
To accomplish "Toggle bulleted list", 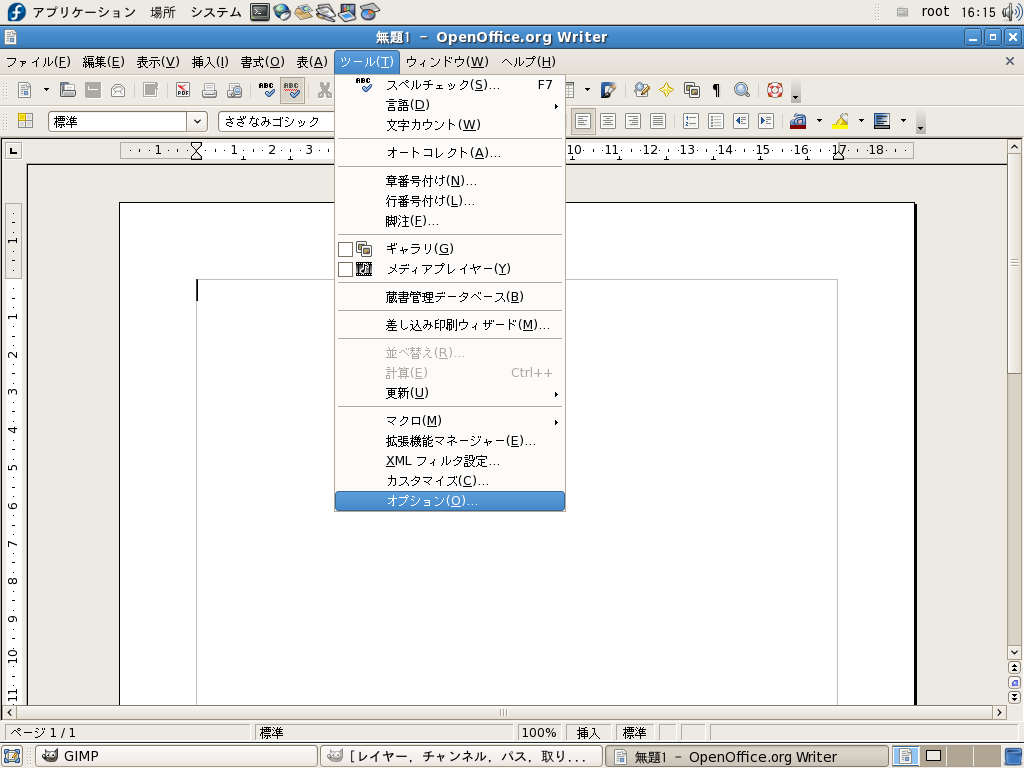I will [716, 121].
